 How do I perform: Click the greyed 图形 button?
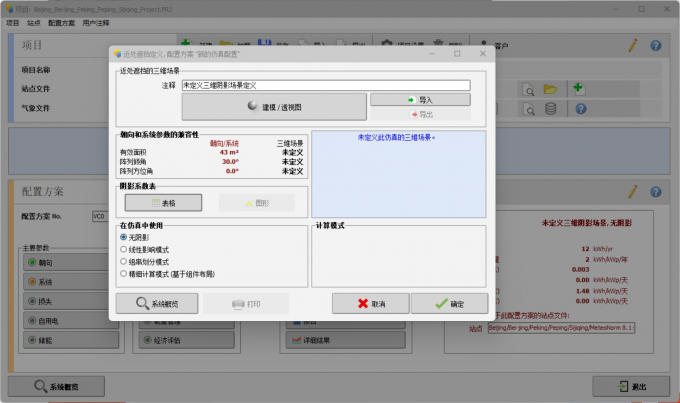[x=257, y=203]
